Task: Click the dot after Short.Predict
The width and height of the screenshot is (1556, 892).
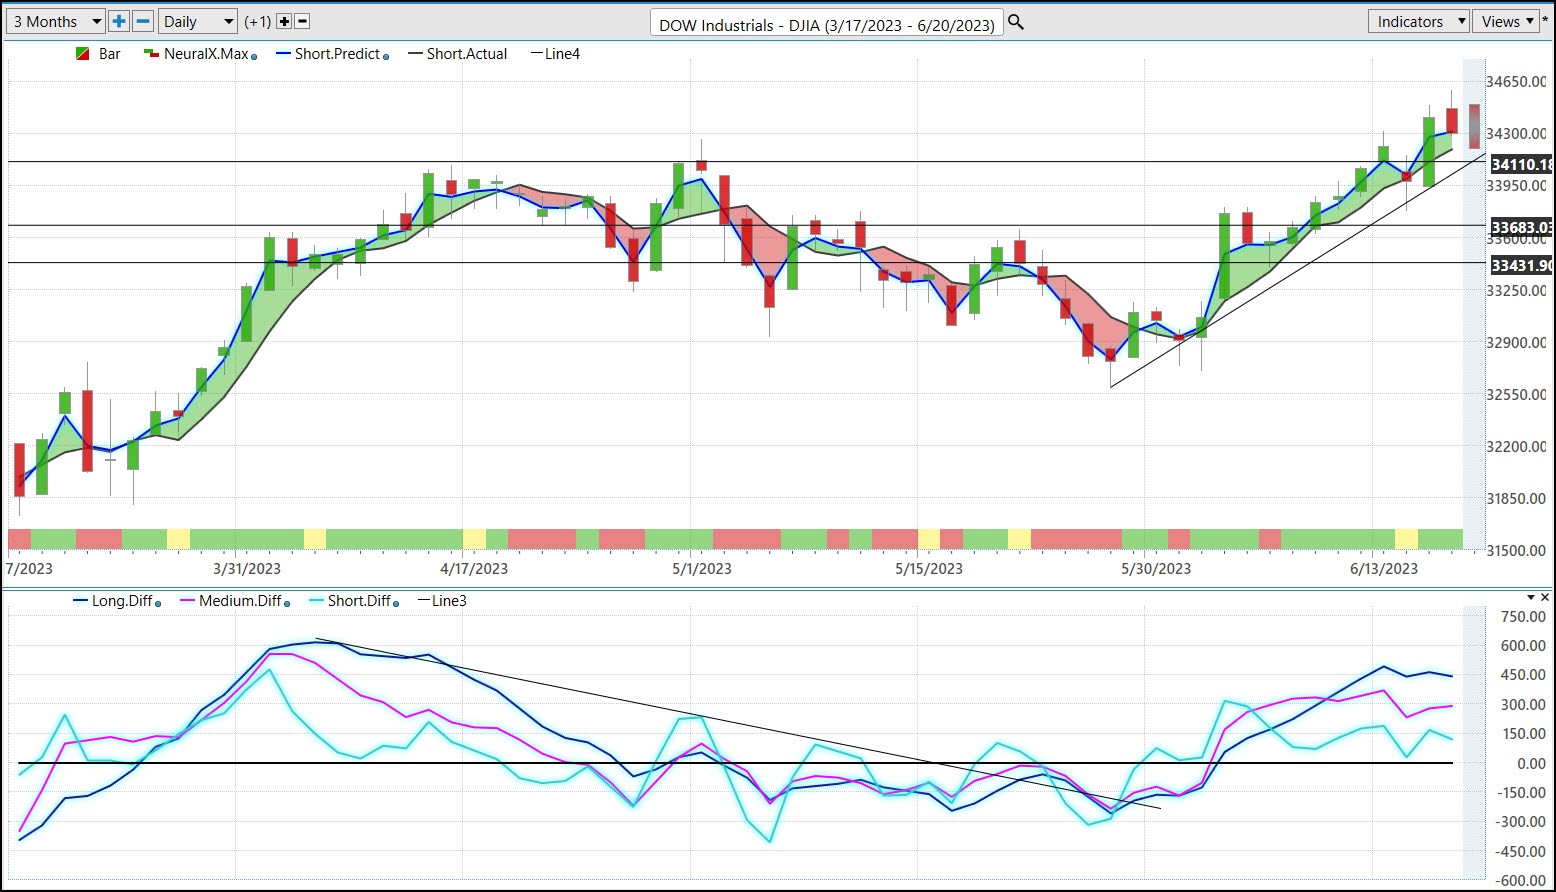Action: [386, 57]
